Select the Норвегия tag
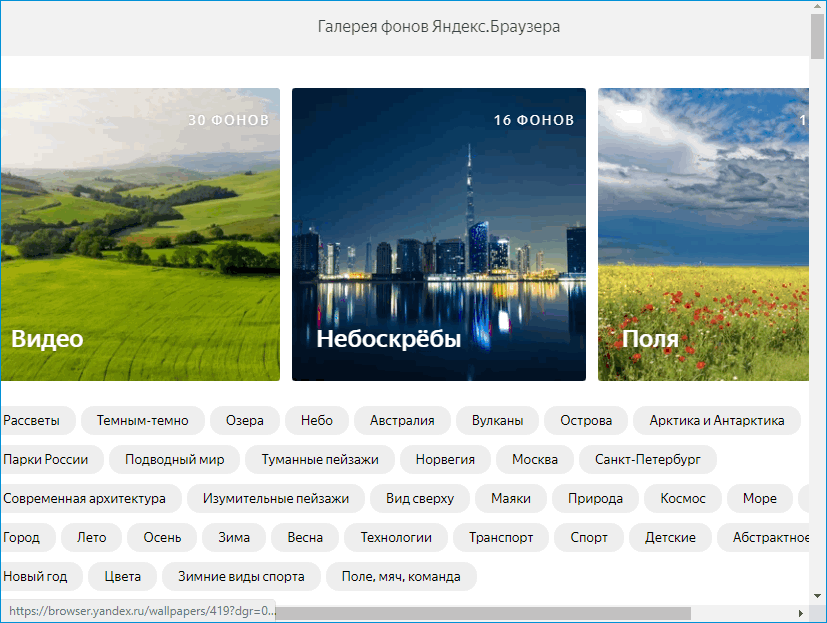 point(445,460)
